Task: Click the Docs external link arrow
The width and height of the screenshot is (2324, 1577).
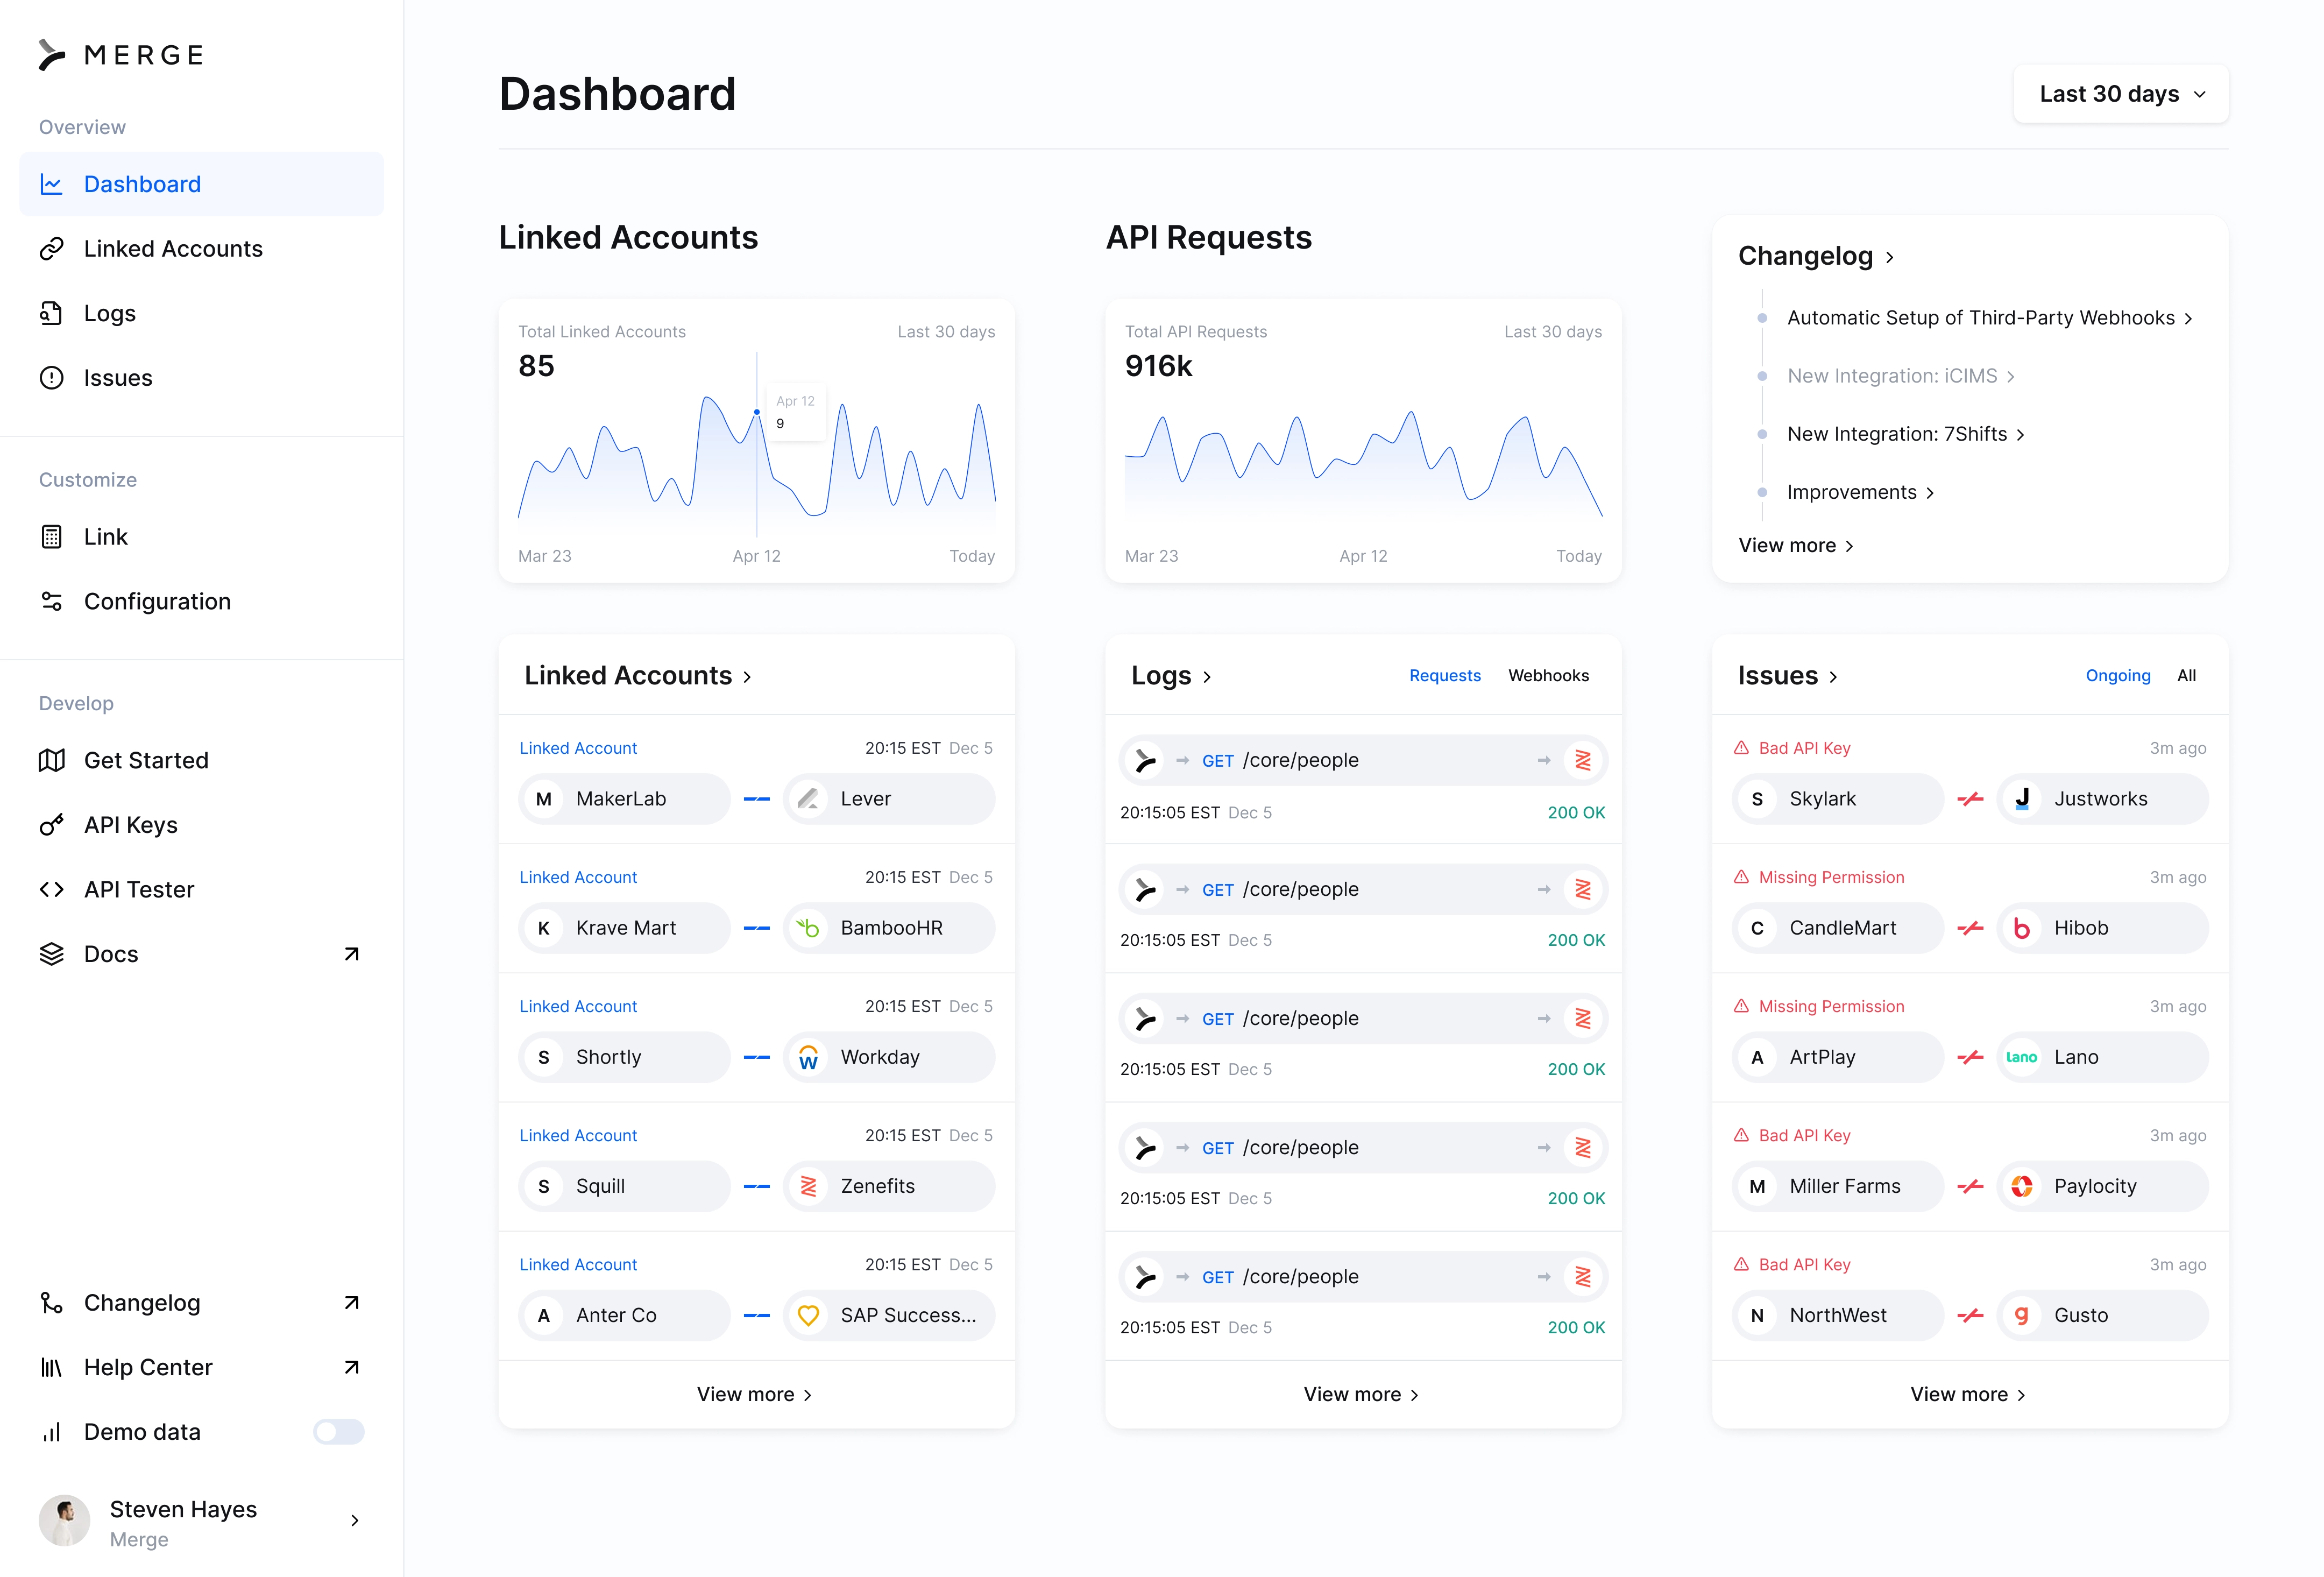Action: point(351,954)
